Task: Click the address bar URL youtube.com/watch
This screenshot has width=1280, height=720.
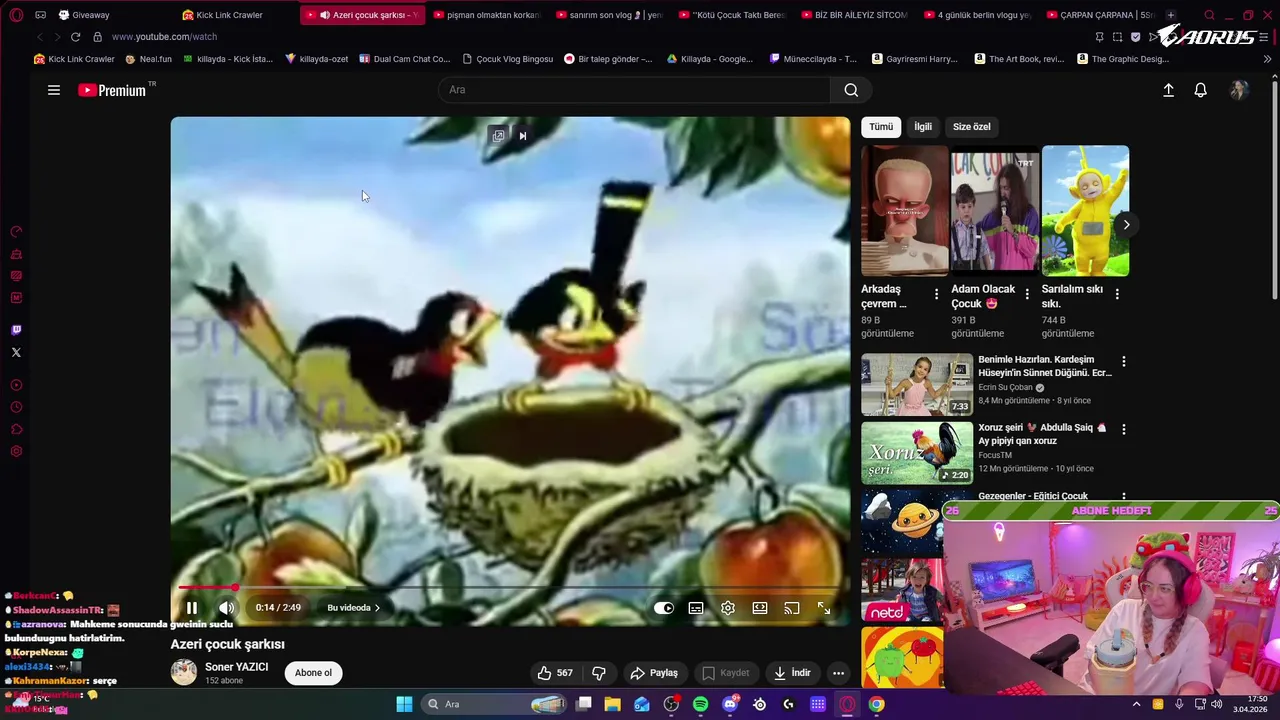Action: tap(164, 37)
